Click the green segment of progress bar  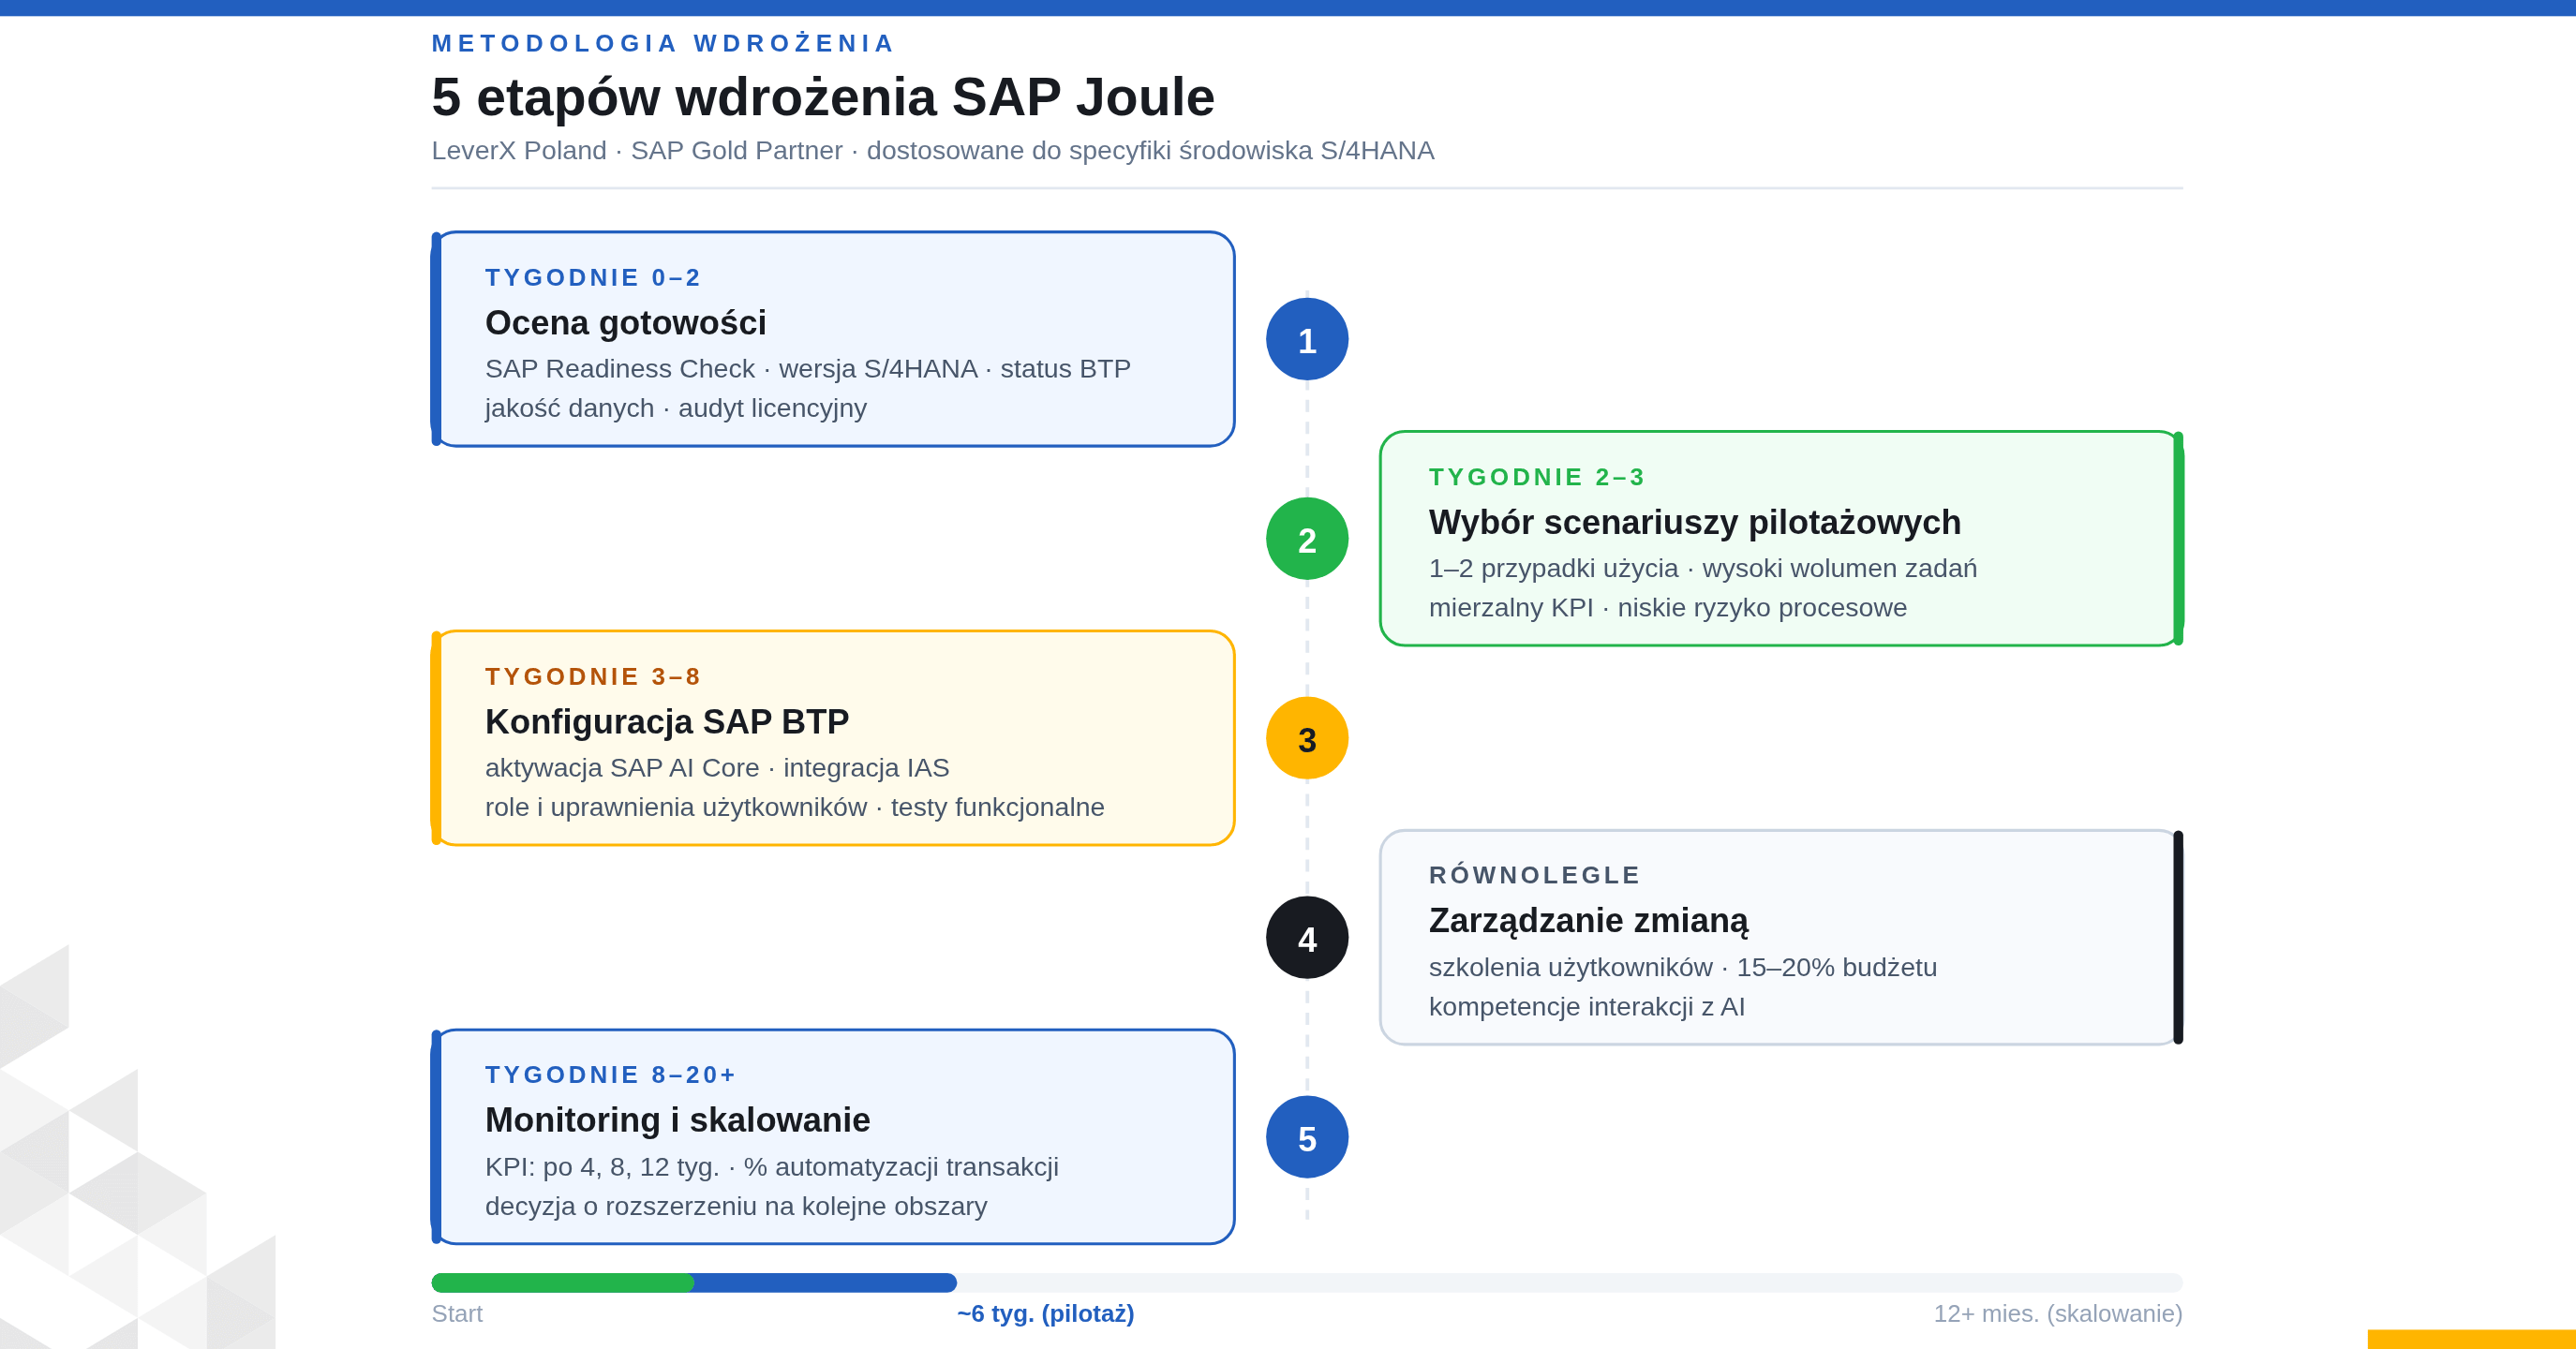[x=562, y=1283]
